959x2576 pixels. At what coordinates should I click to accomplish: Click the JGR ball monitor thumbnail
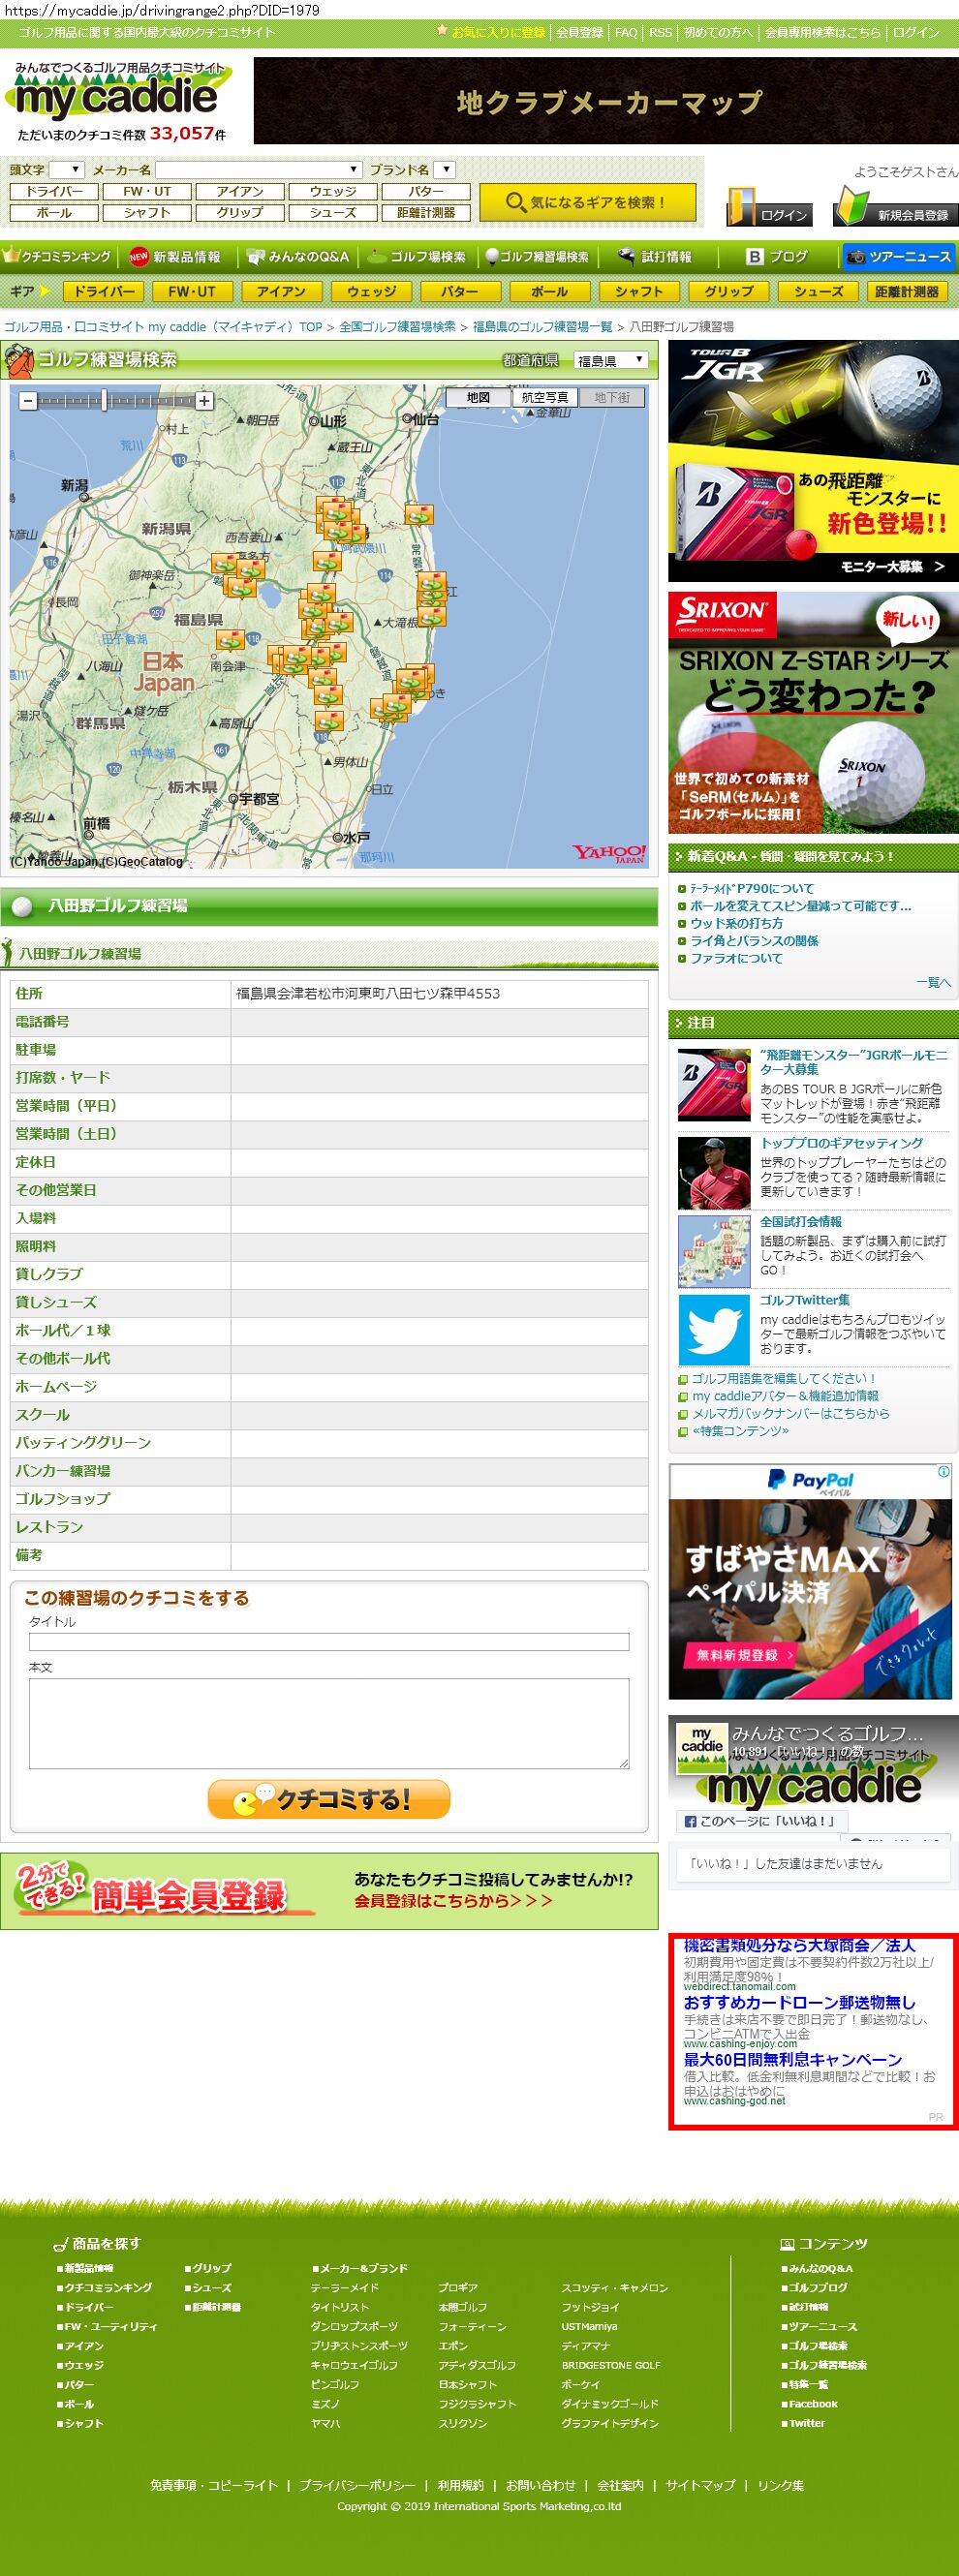(714, 1084)
